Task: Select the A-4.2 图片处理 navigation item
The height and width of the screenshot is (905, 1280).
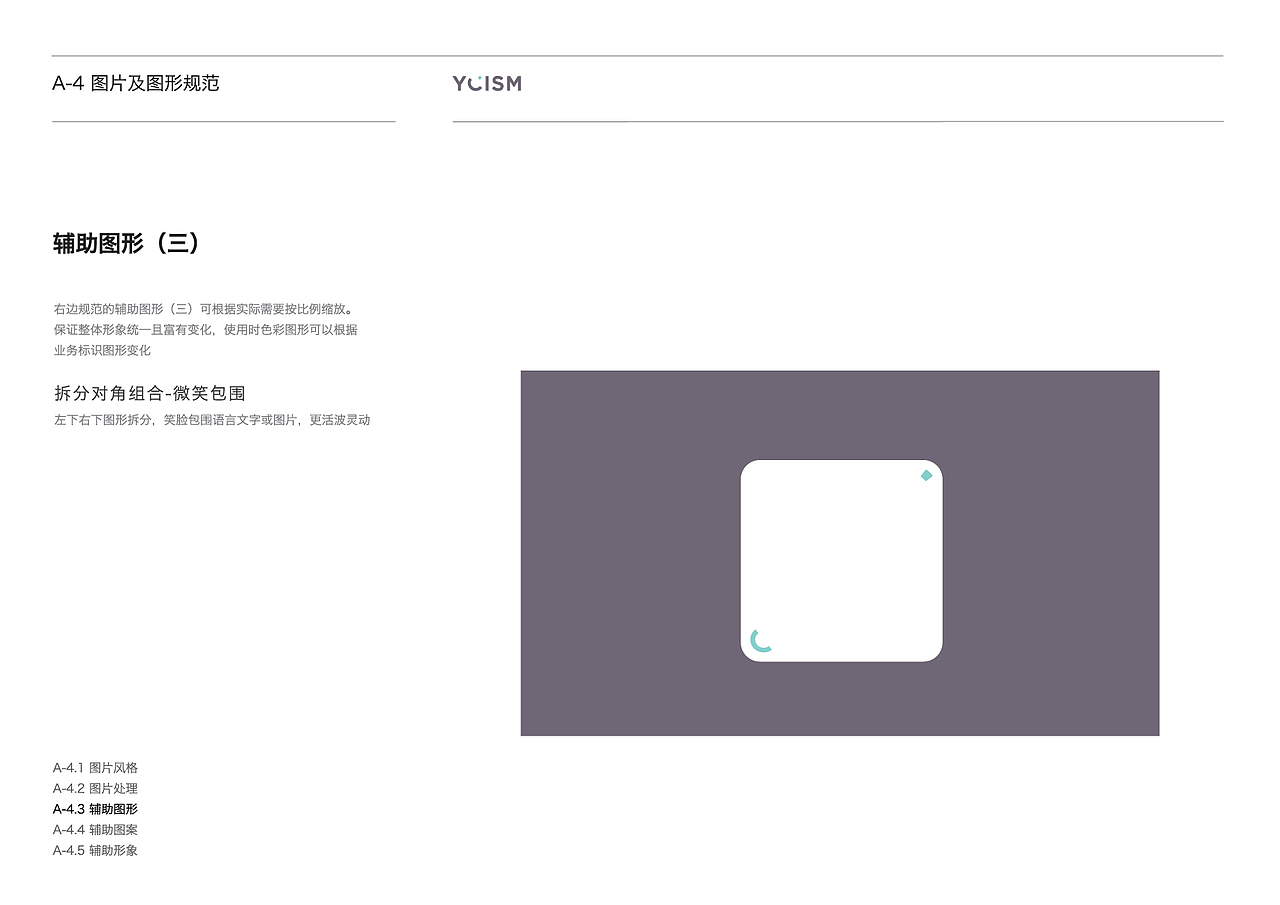Action: pyautogui.click(x=95, y=788)
